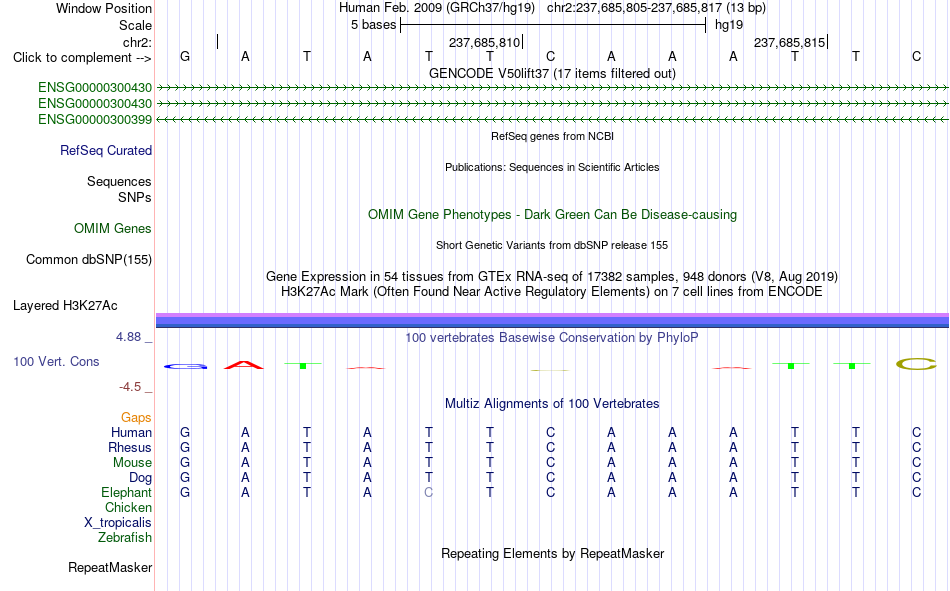Select the Human species label
The height and width of the screenshot is (591, 950).
131,432
